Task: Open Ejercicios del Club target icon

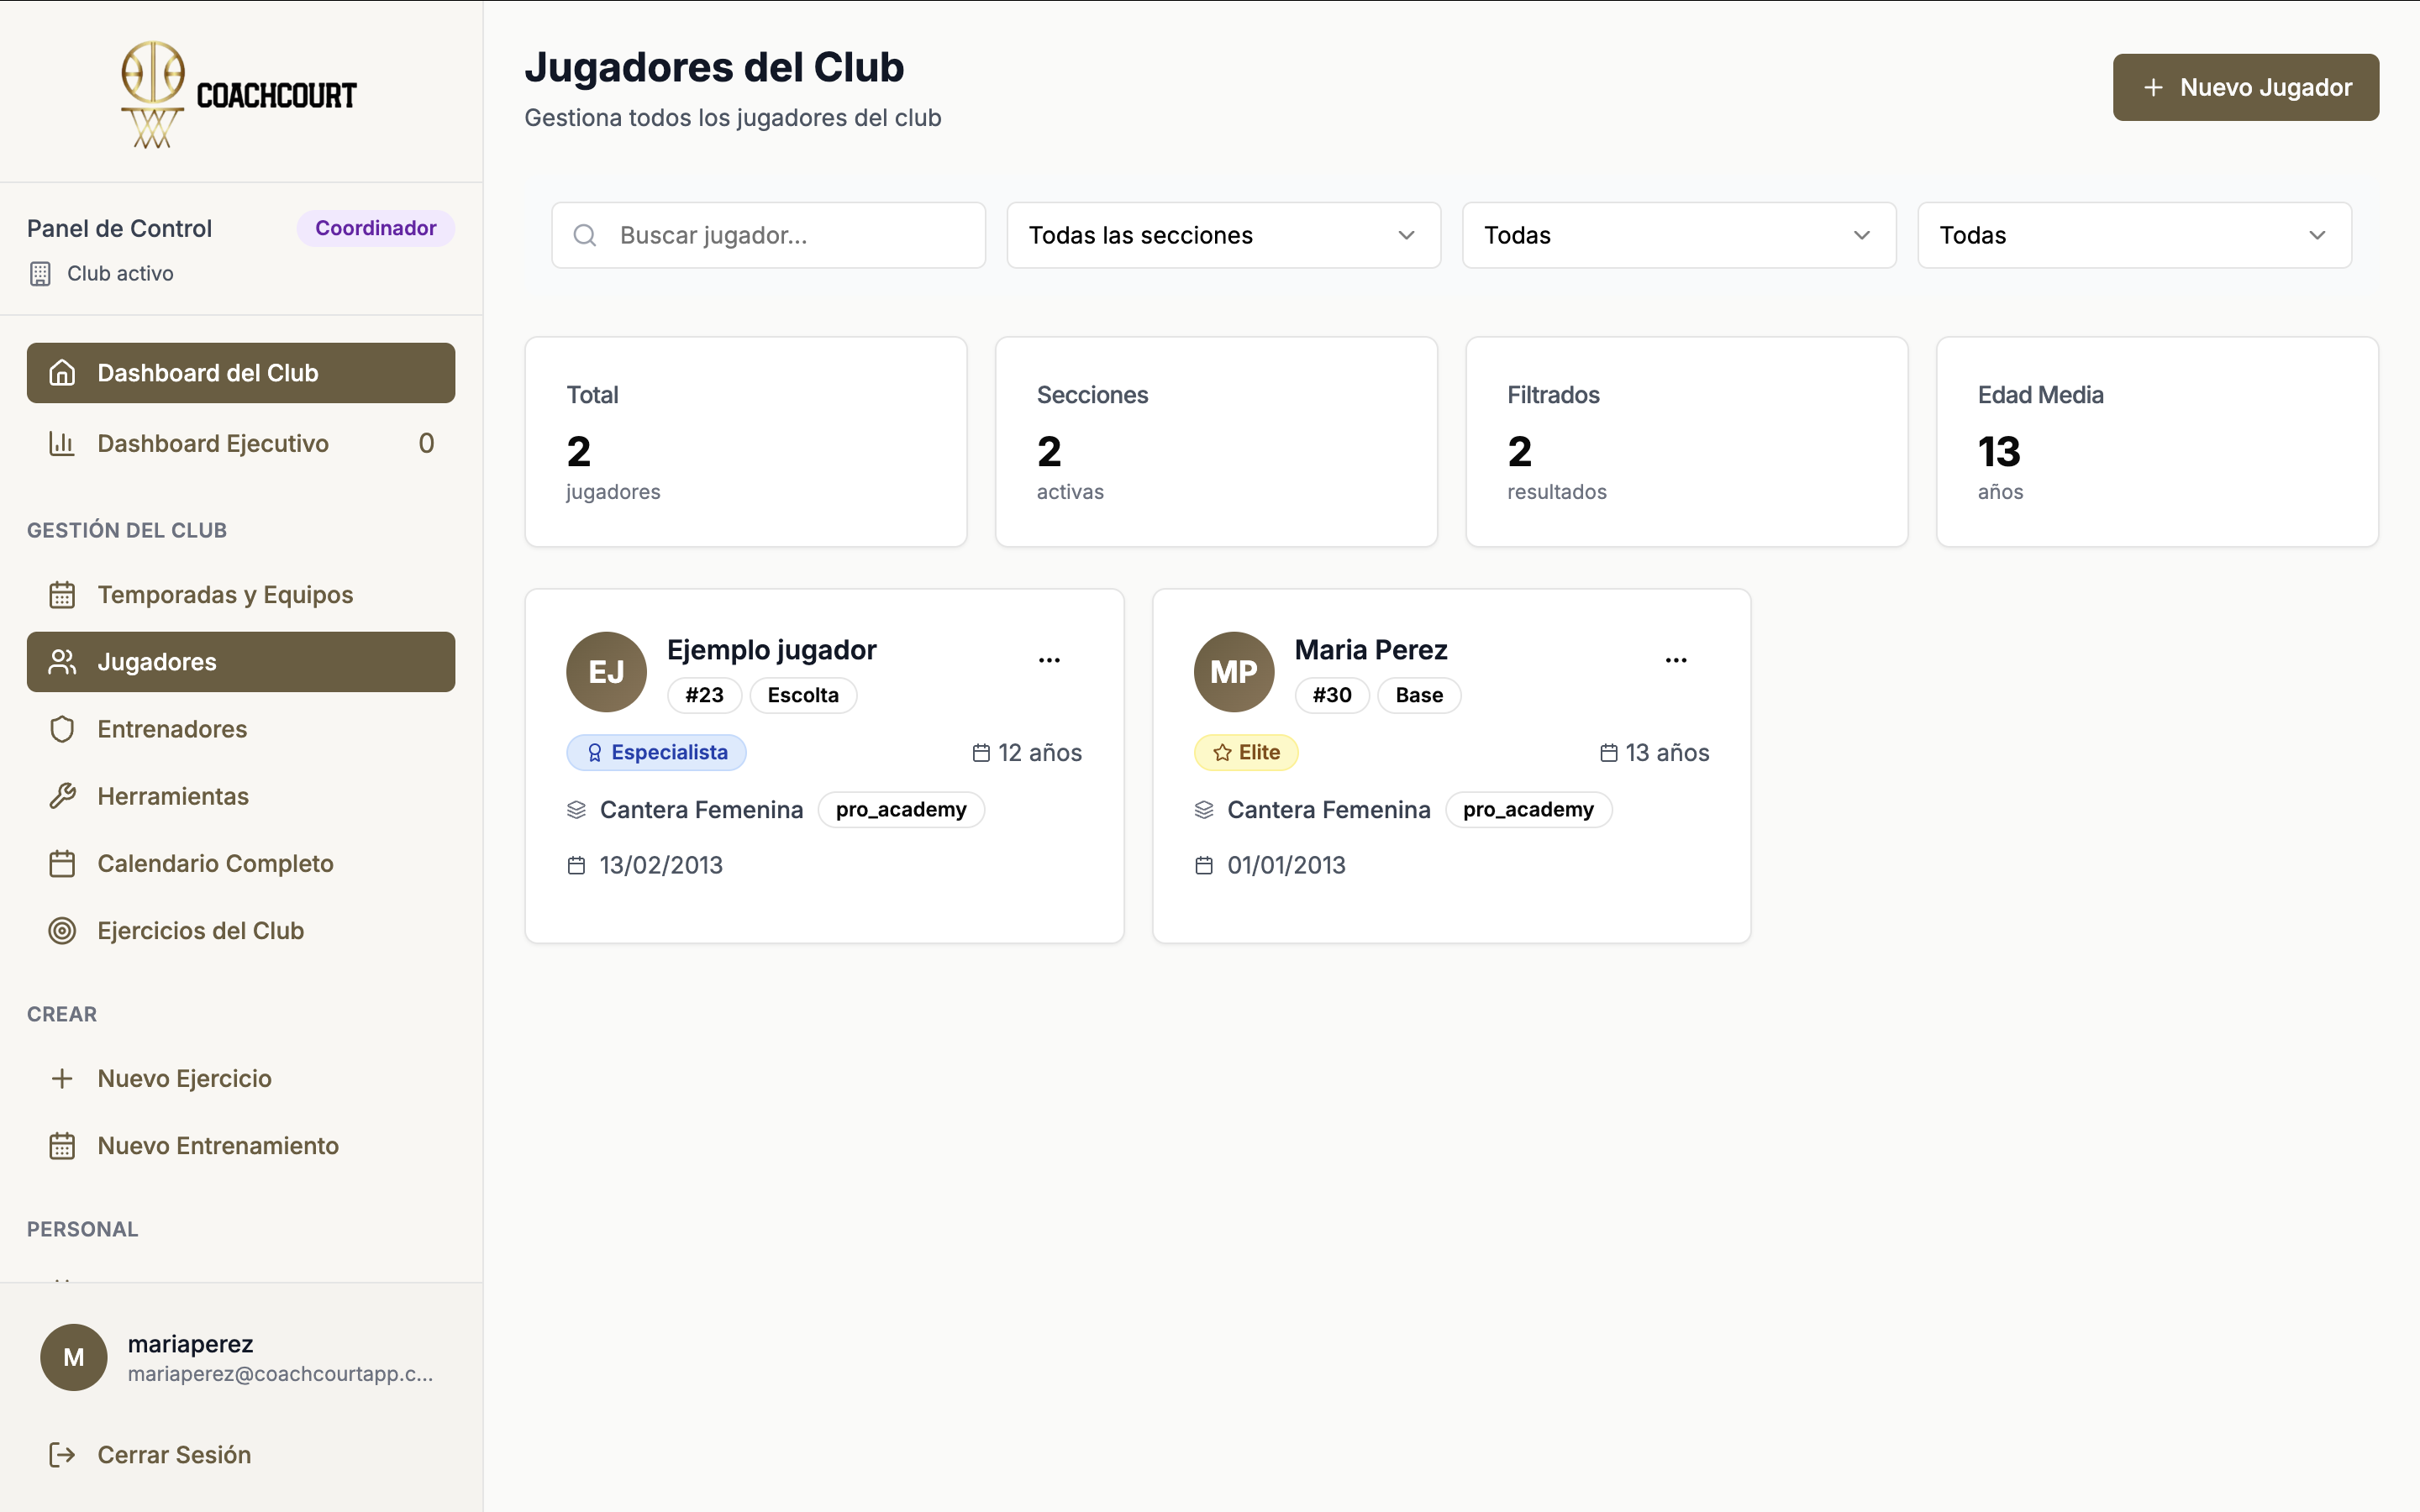Action: click(x=62, y=930)
